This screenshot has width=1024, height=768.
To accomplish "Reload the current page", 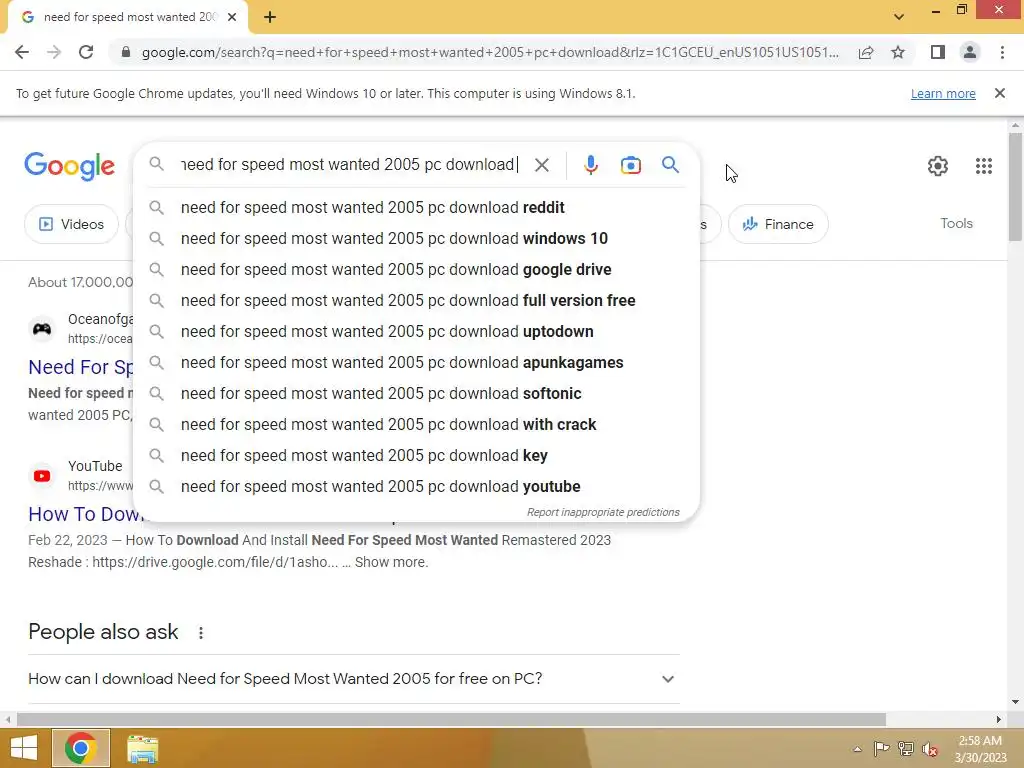I will [86, 52].
